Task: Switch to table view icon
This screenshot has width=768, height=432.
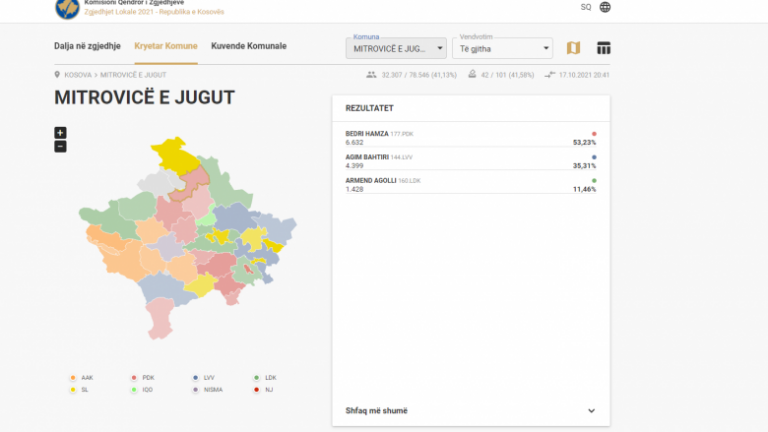Action: [603, 48]
